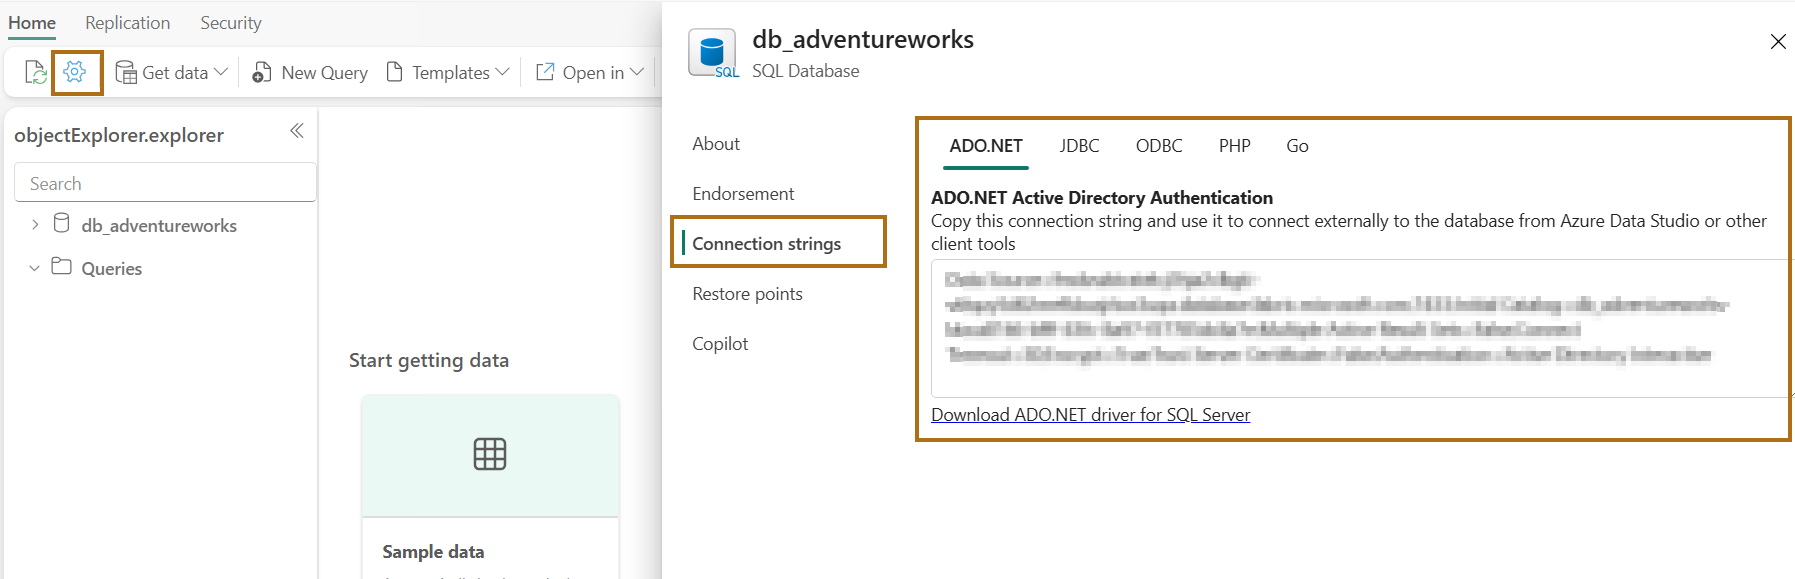Screen dimensions: 1795x579
Task: Expand the Open in dropdown chevron
Action: tap(636, 72)
